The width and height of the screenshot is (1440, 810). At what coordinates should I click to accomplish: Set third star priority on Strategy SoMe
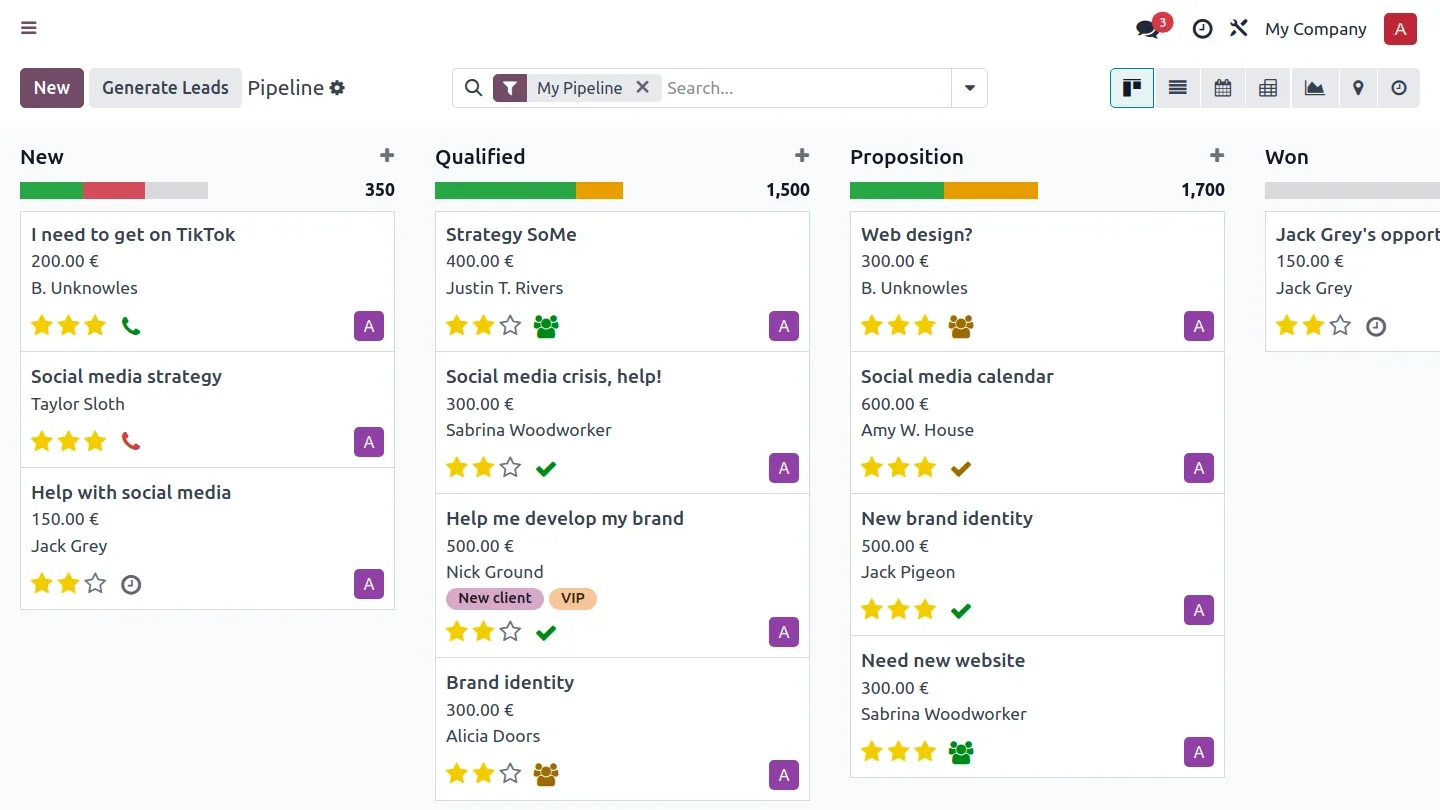(511, 325)
